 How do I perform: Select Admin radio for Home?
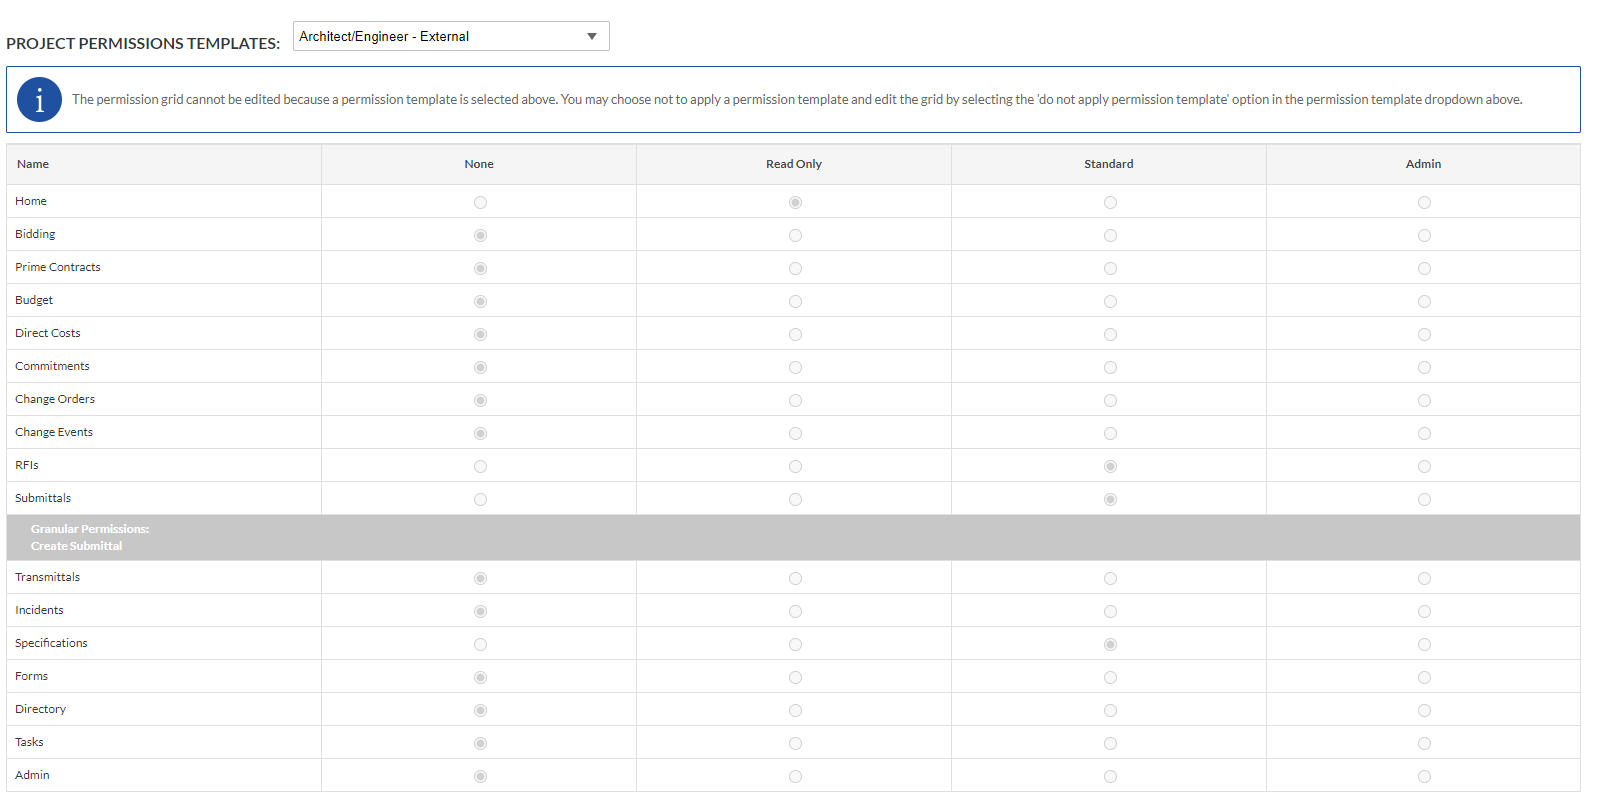coord(1424,202)
